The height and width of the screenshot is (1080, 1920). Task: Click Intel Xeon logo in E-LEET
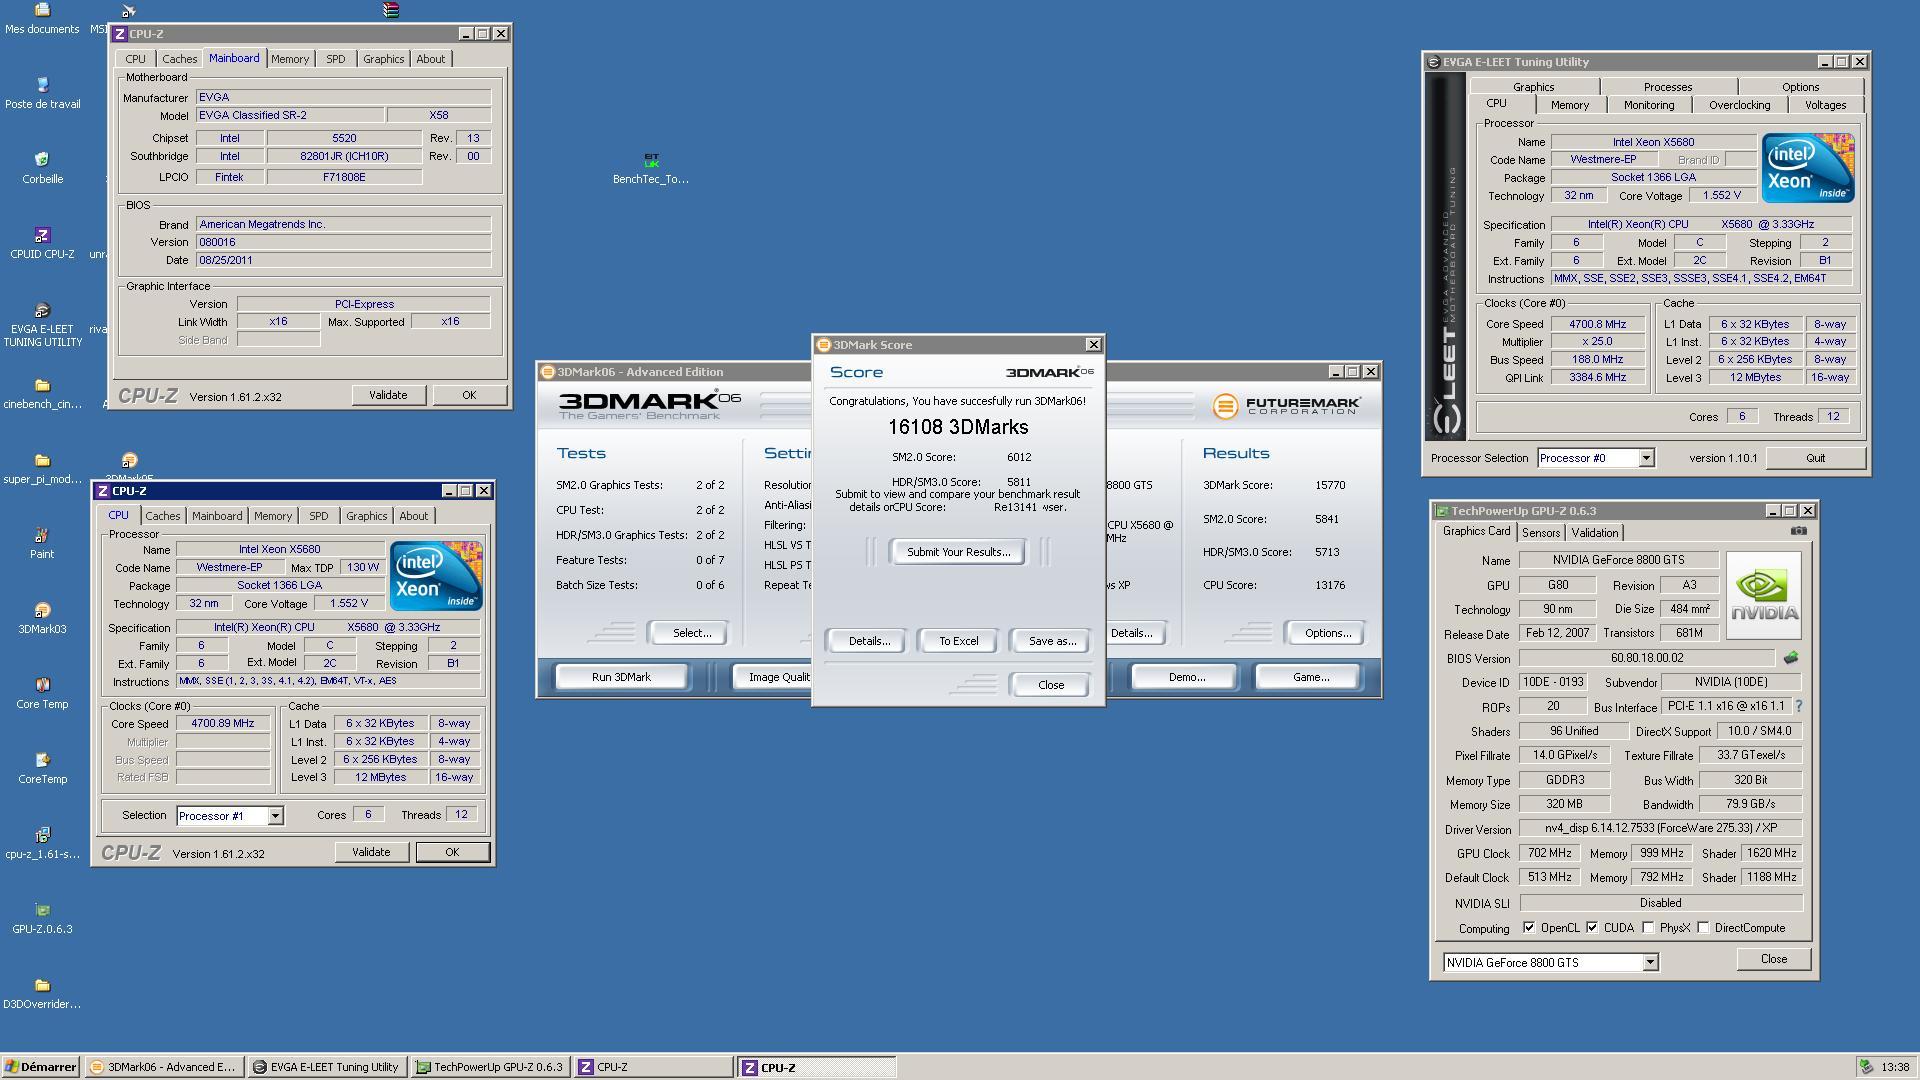[x=1808, y=168]
